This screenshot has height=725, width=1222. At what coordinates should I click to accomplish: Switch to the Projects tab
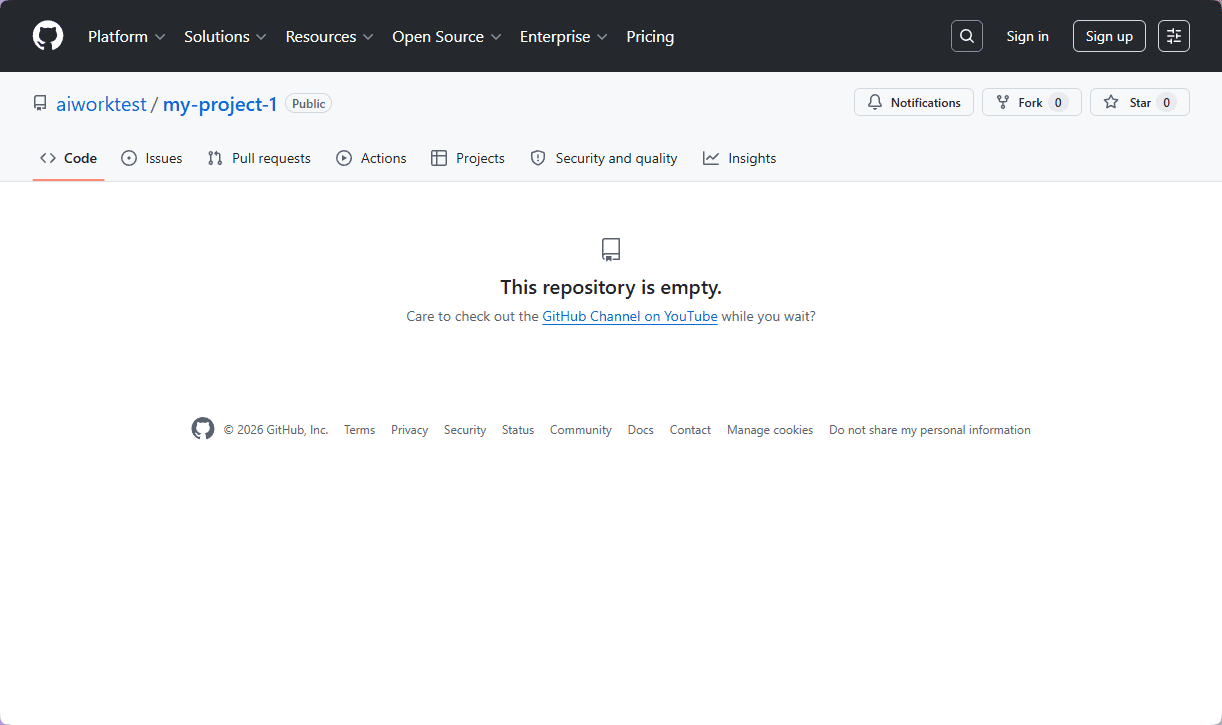pyautogui.click(x=468, y=158)
